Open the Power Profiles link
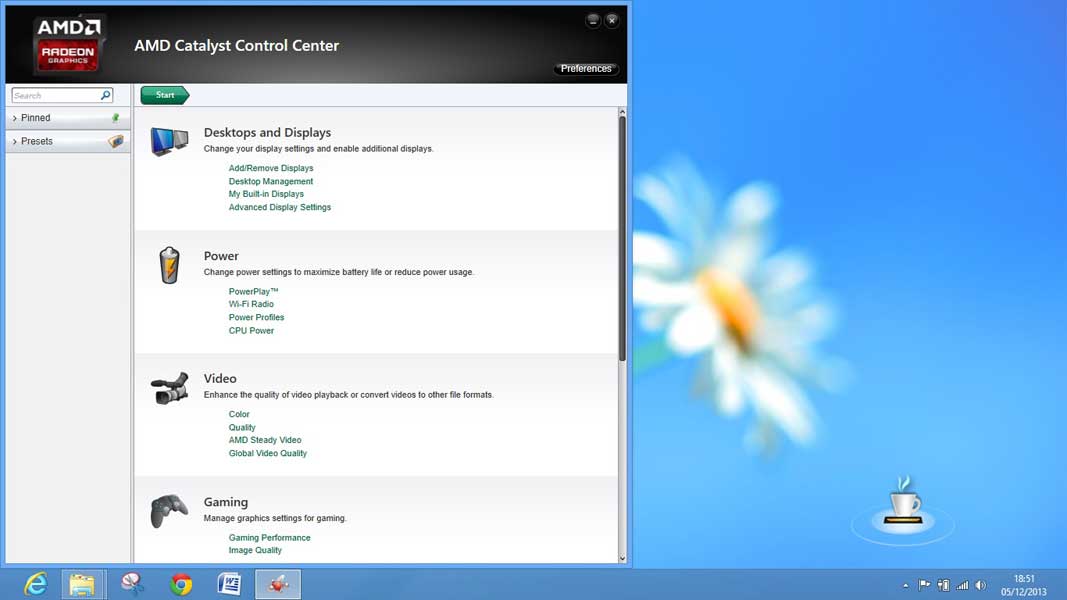The width and height of the screenshot is (1067, 600). click(x=257, y=318)
